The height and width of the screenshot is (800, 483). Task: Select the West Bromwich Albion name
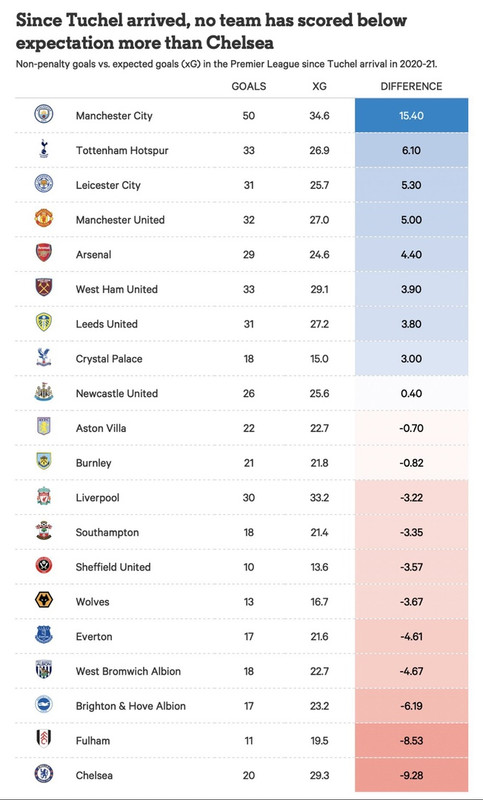[128, 671]
